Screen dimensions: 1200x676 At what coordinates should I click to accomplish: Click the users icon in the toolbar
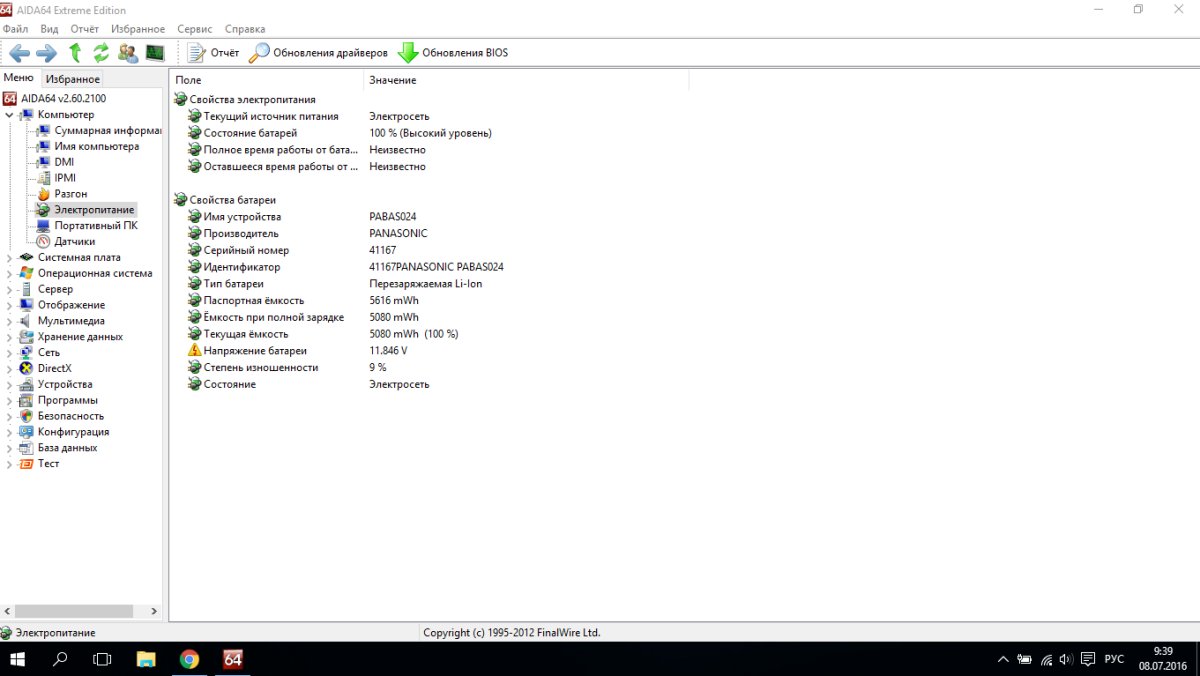pos(128,53)
